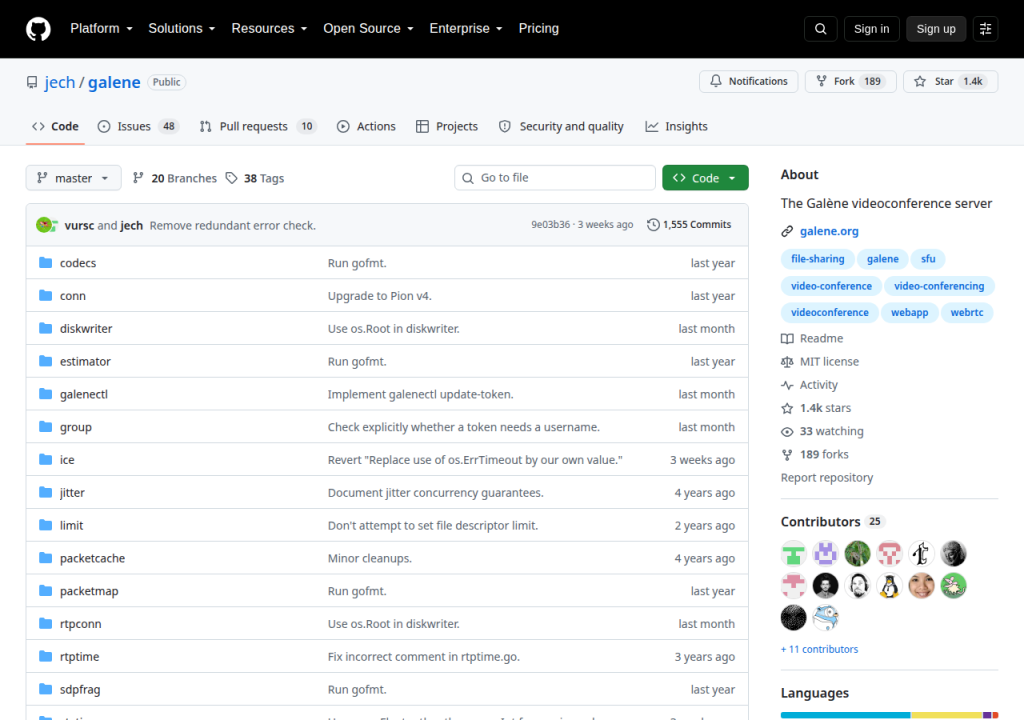Click the Sign in button
This screenshot has height=720, width=1024.
coord(871,29)
